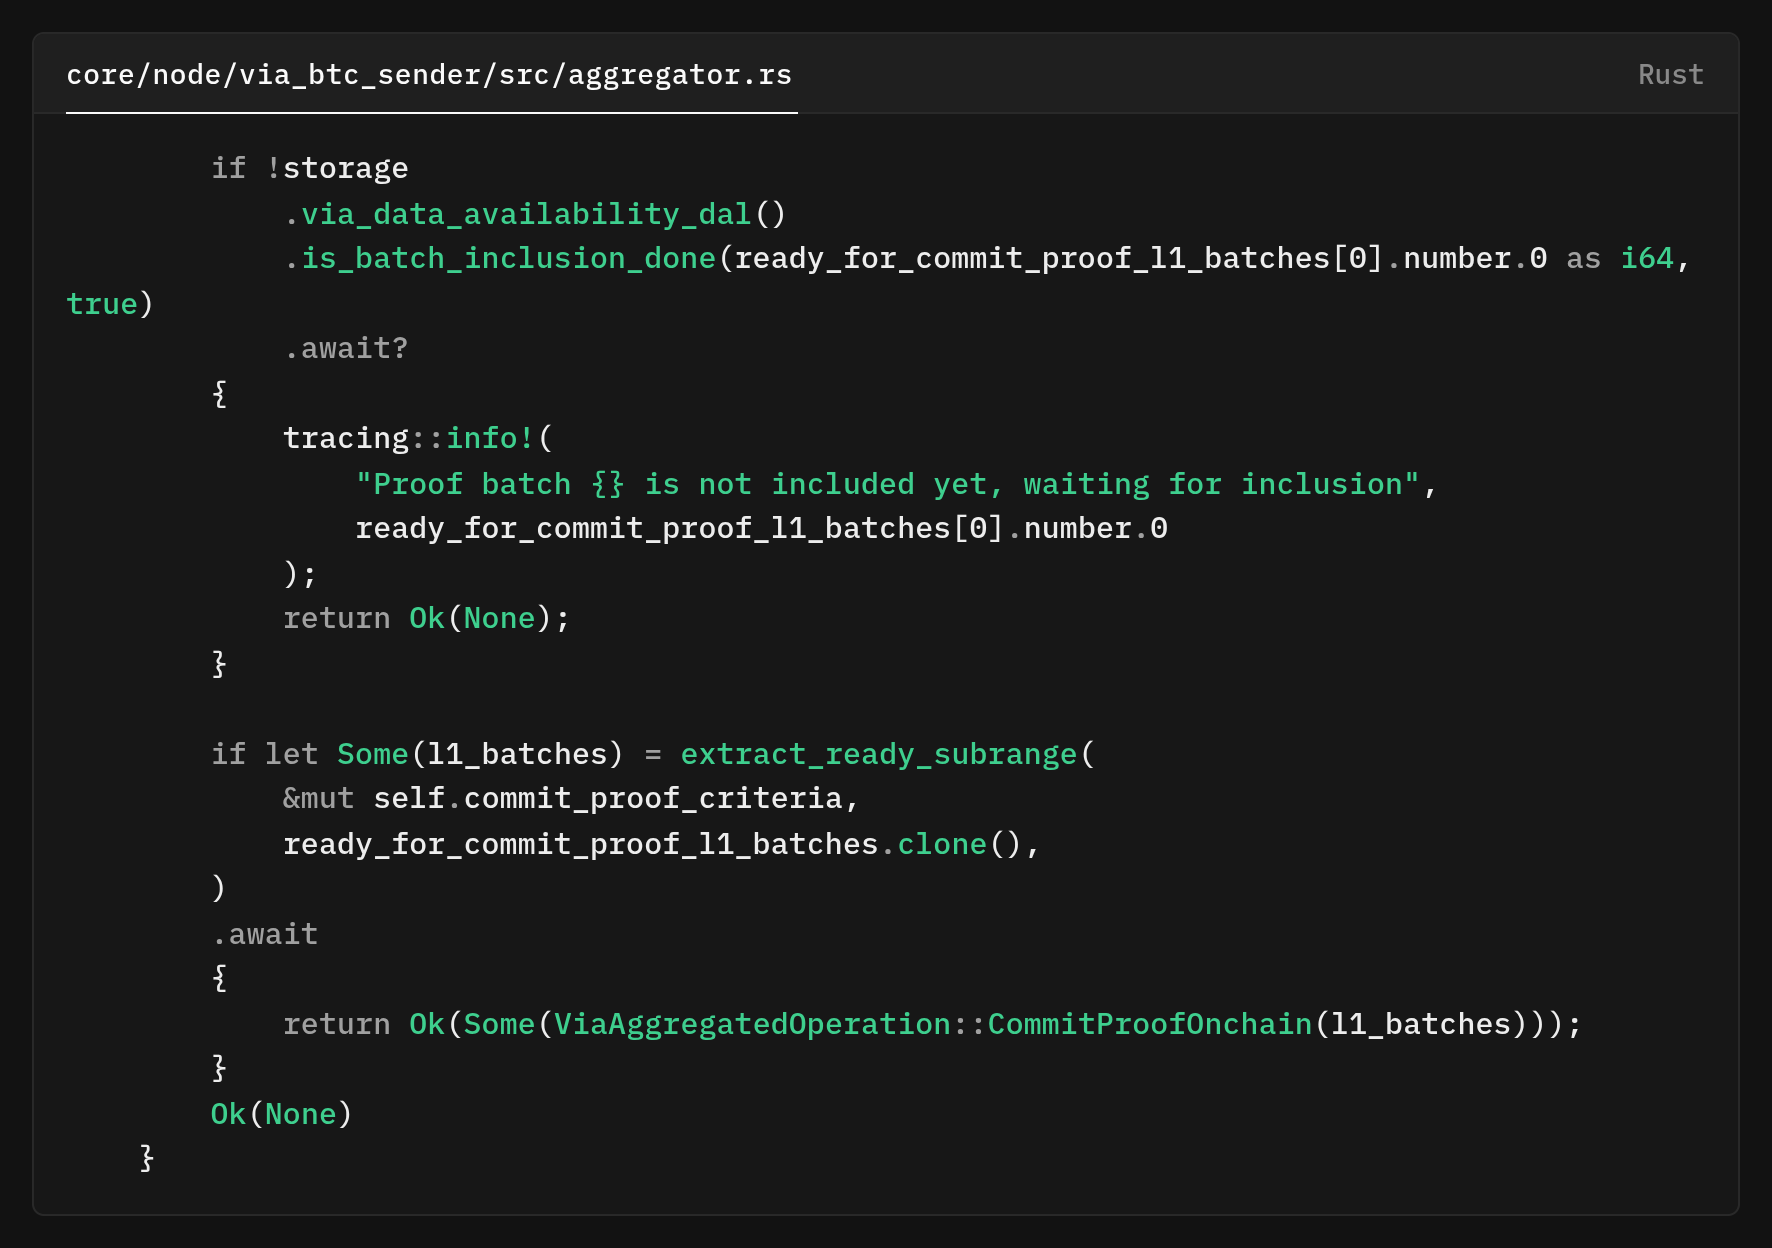Click the extract_ready_subrange function call
The width and height of the screenshot is (1772, 1248).
click(x=878, y=754)
